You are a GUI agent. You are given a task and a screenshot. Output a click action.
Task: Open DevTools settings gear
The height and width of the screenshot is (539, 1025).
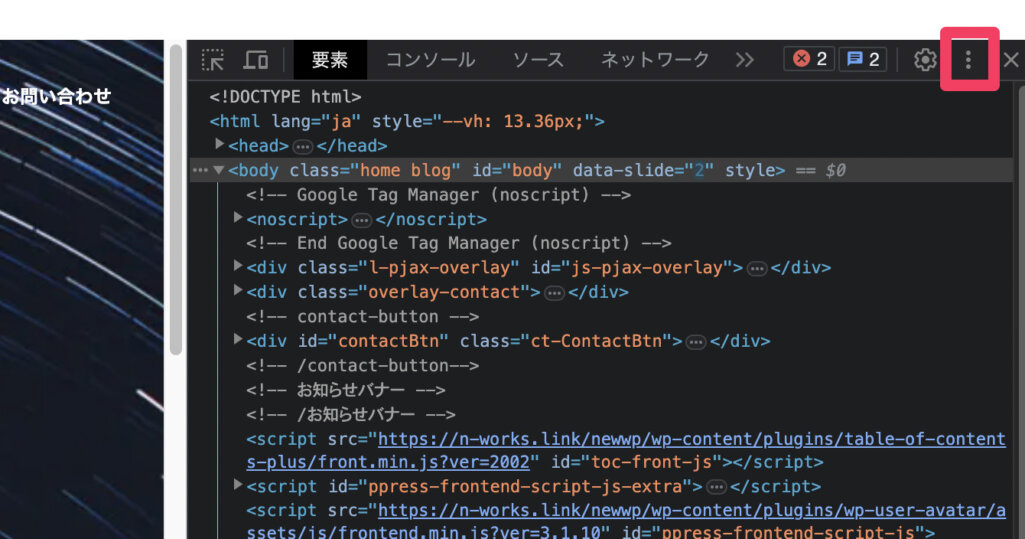tap(925, 60)
